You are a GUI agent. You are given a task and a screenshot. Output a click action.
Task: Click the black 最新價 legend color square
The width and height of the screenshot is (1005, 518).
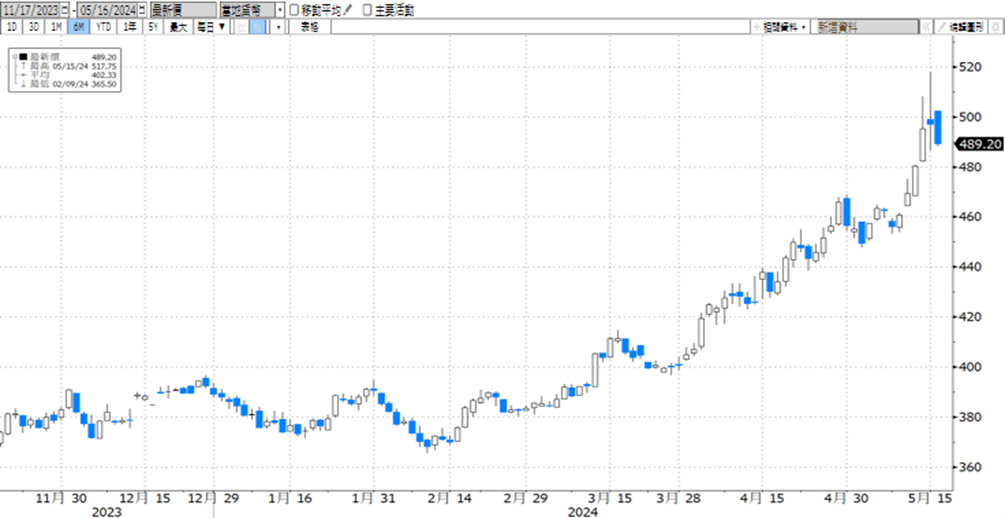click(x=23, y=57)
